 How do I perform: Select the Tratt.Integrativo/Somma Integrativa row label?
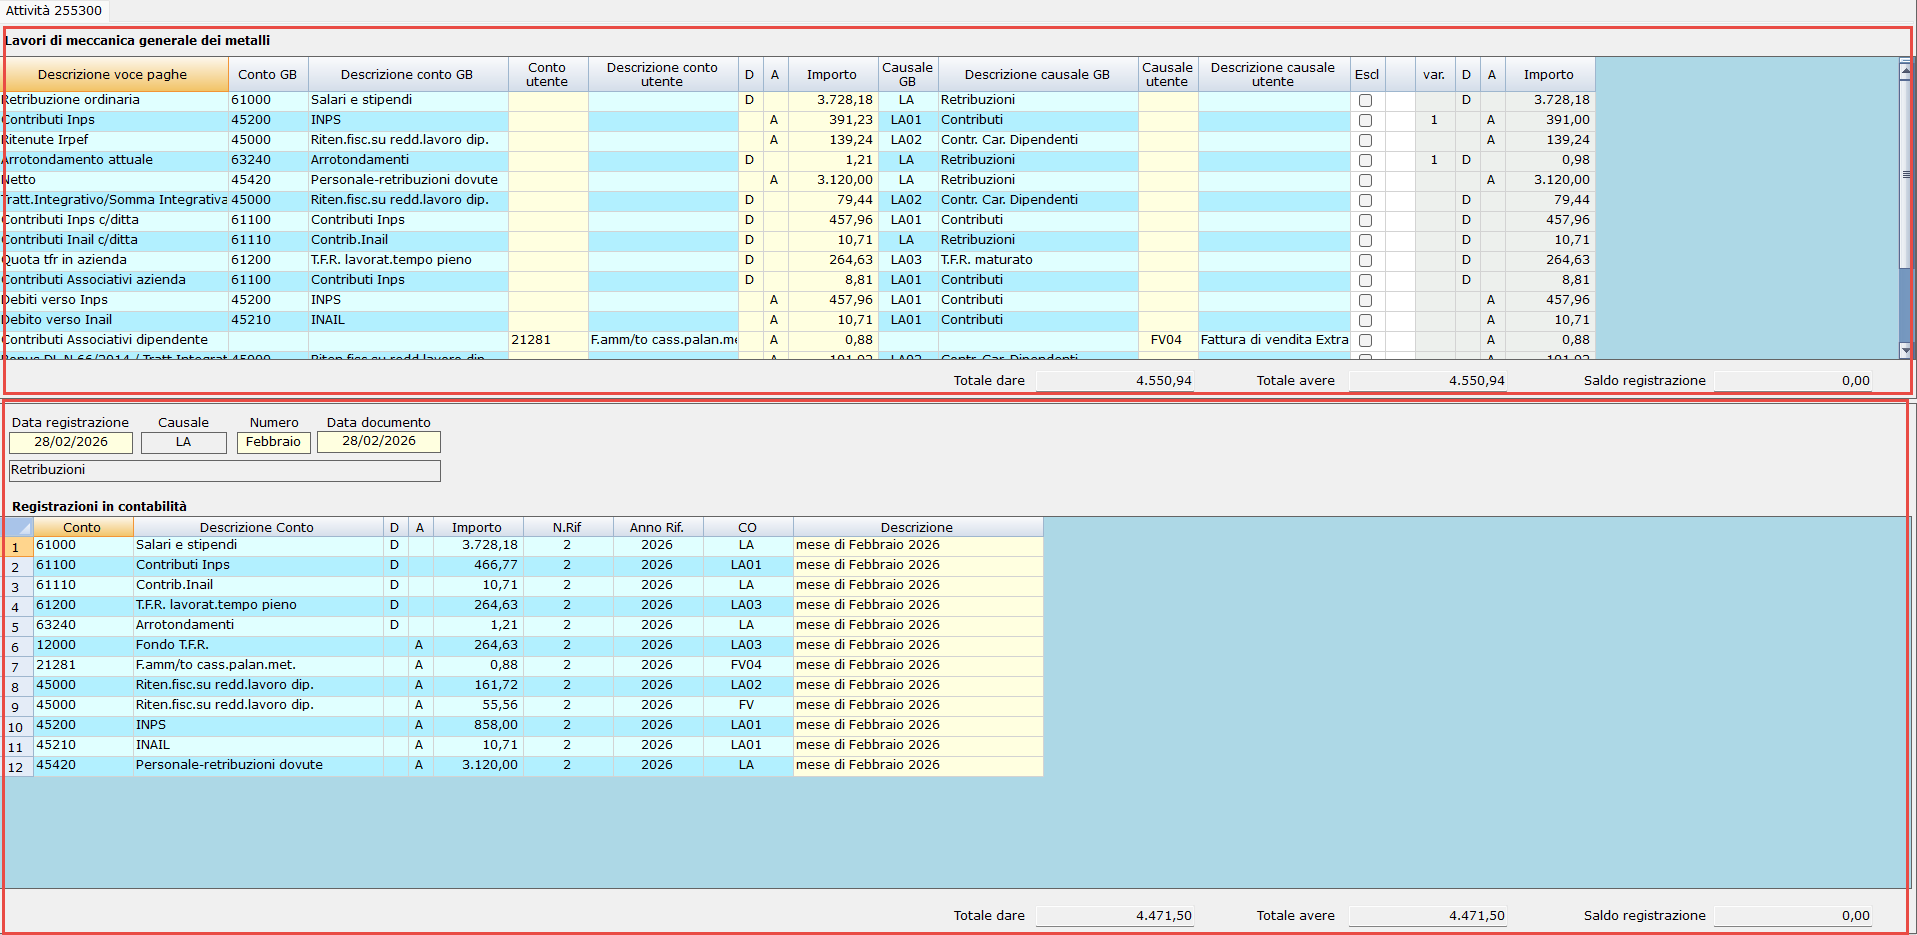coord(116,200)
